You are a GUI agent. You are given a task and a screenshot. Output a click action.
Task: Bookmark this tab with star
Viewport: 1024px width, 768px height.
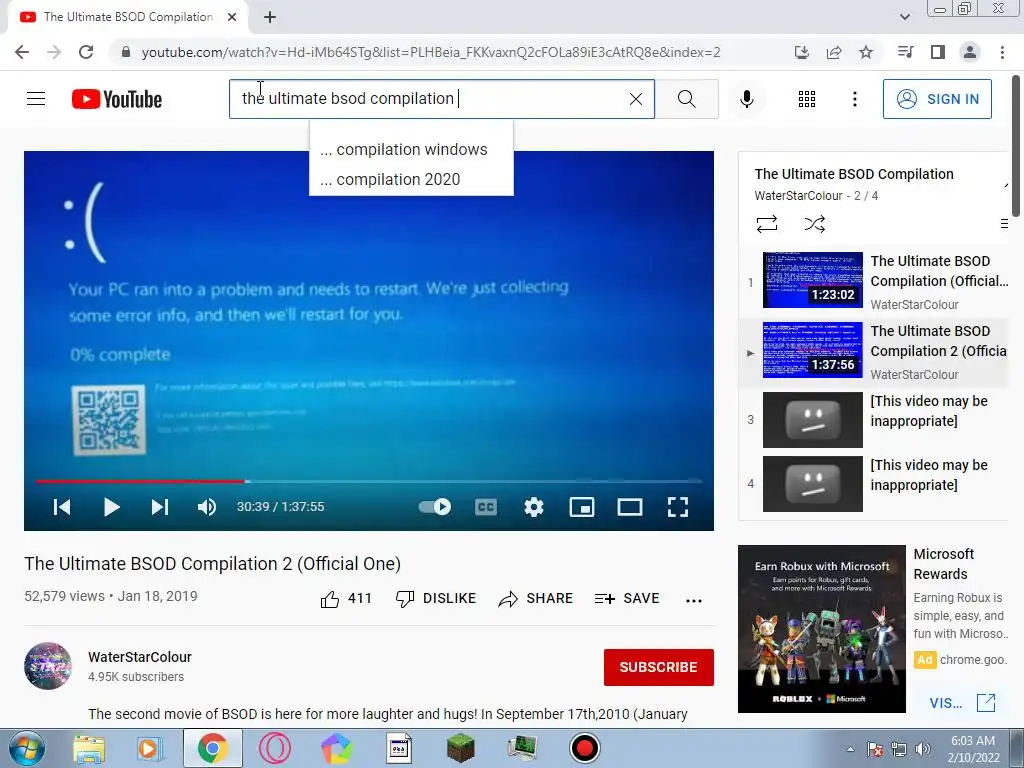(866, 52)
